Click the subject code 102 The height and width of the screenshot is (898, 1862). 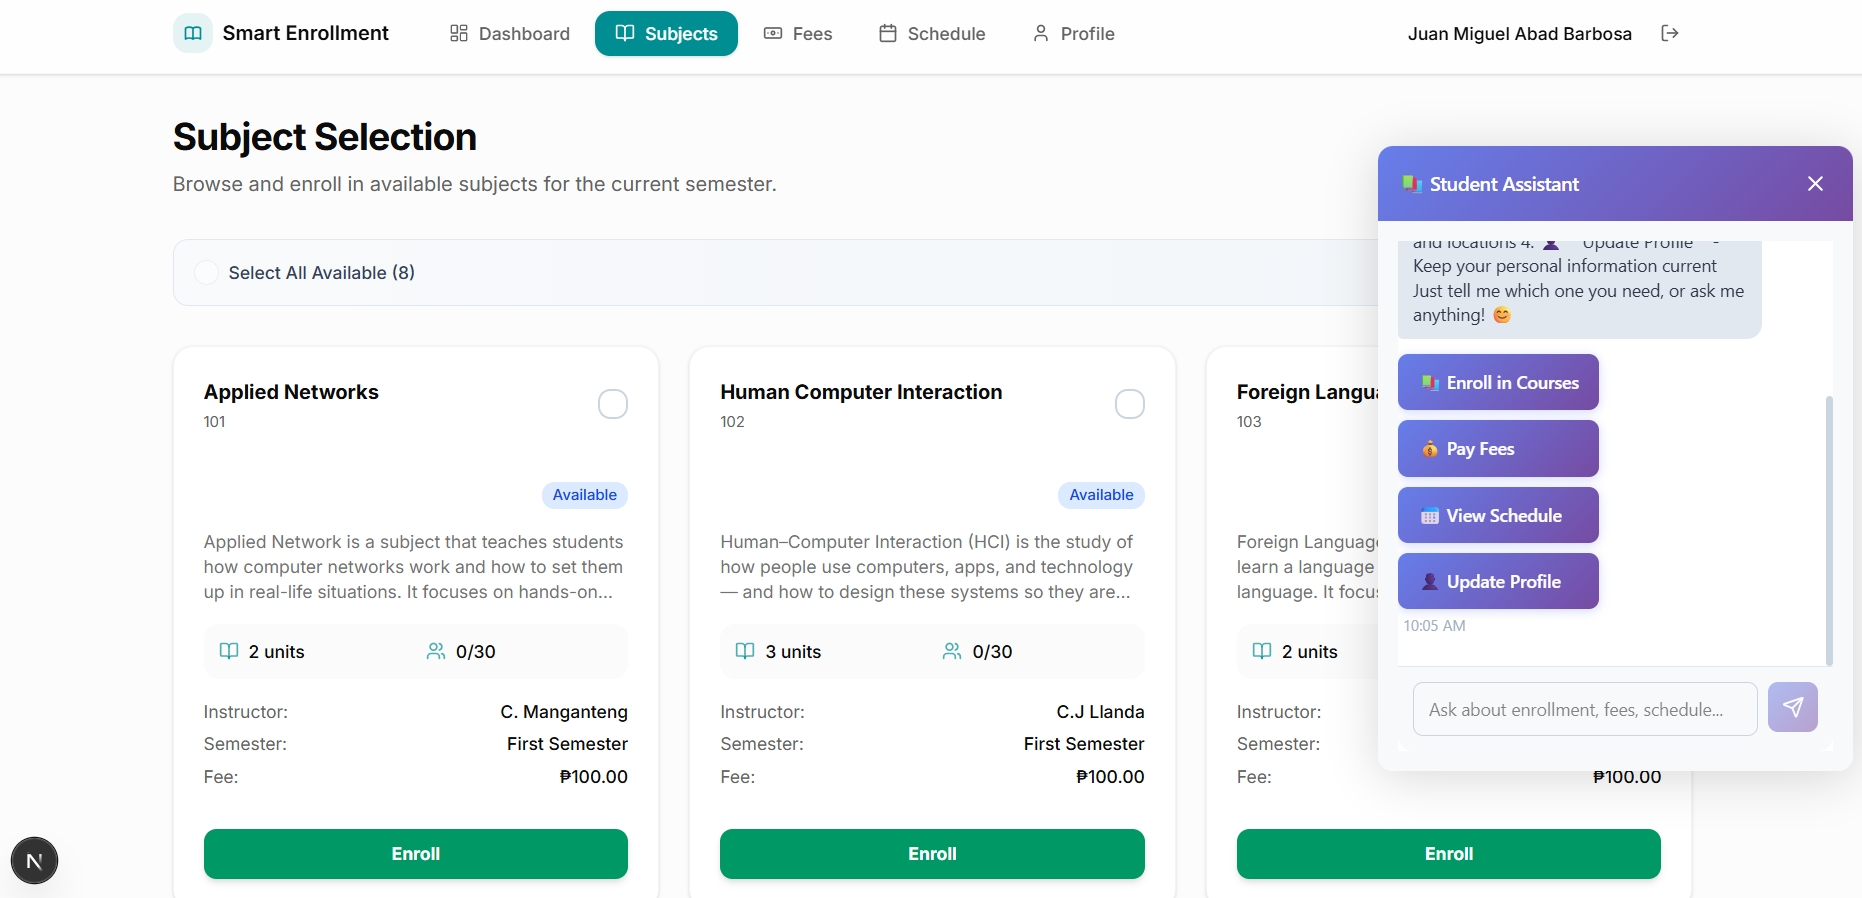732,422
